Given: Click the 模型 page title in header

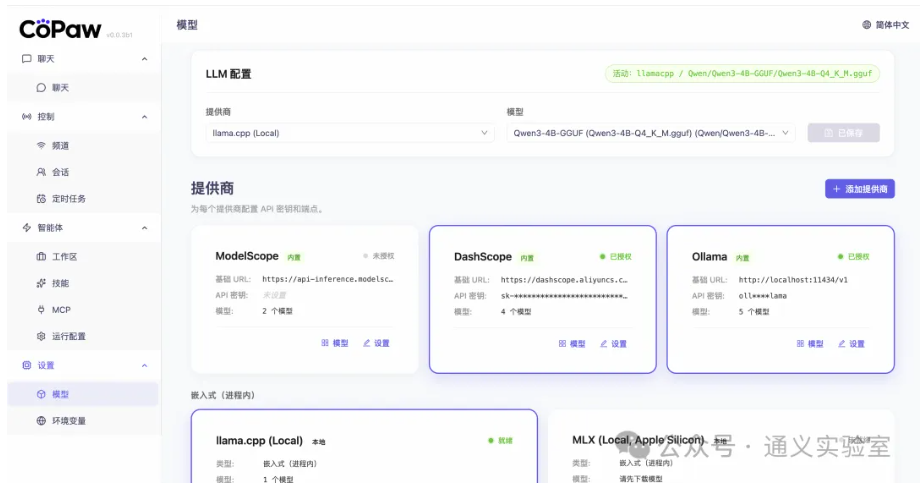Looking at the screenshot, I should coord(187,25).
